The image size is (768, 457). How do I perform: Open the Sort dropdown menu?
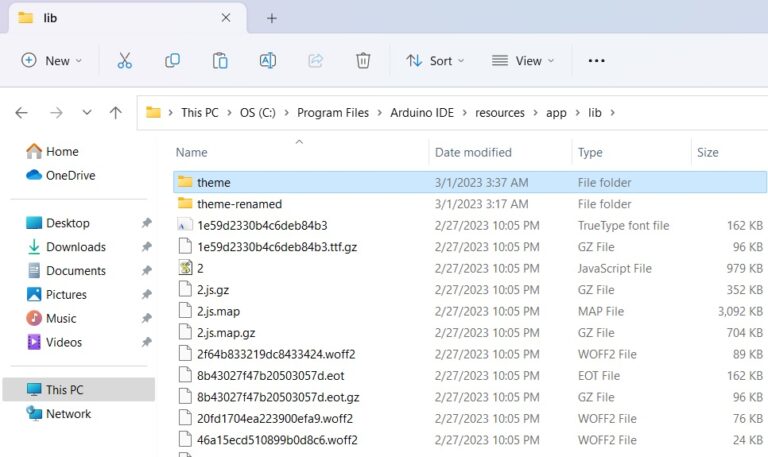point(435,61)
